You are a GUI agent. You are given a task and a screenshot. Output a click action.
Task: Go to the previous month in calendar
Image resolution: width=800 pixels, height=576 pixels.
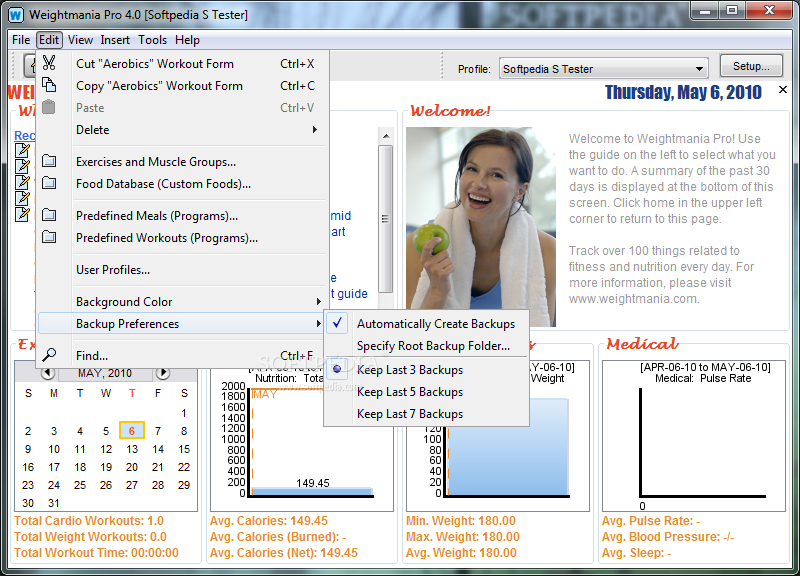(48, 373)
